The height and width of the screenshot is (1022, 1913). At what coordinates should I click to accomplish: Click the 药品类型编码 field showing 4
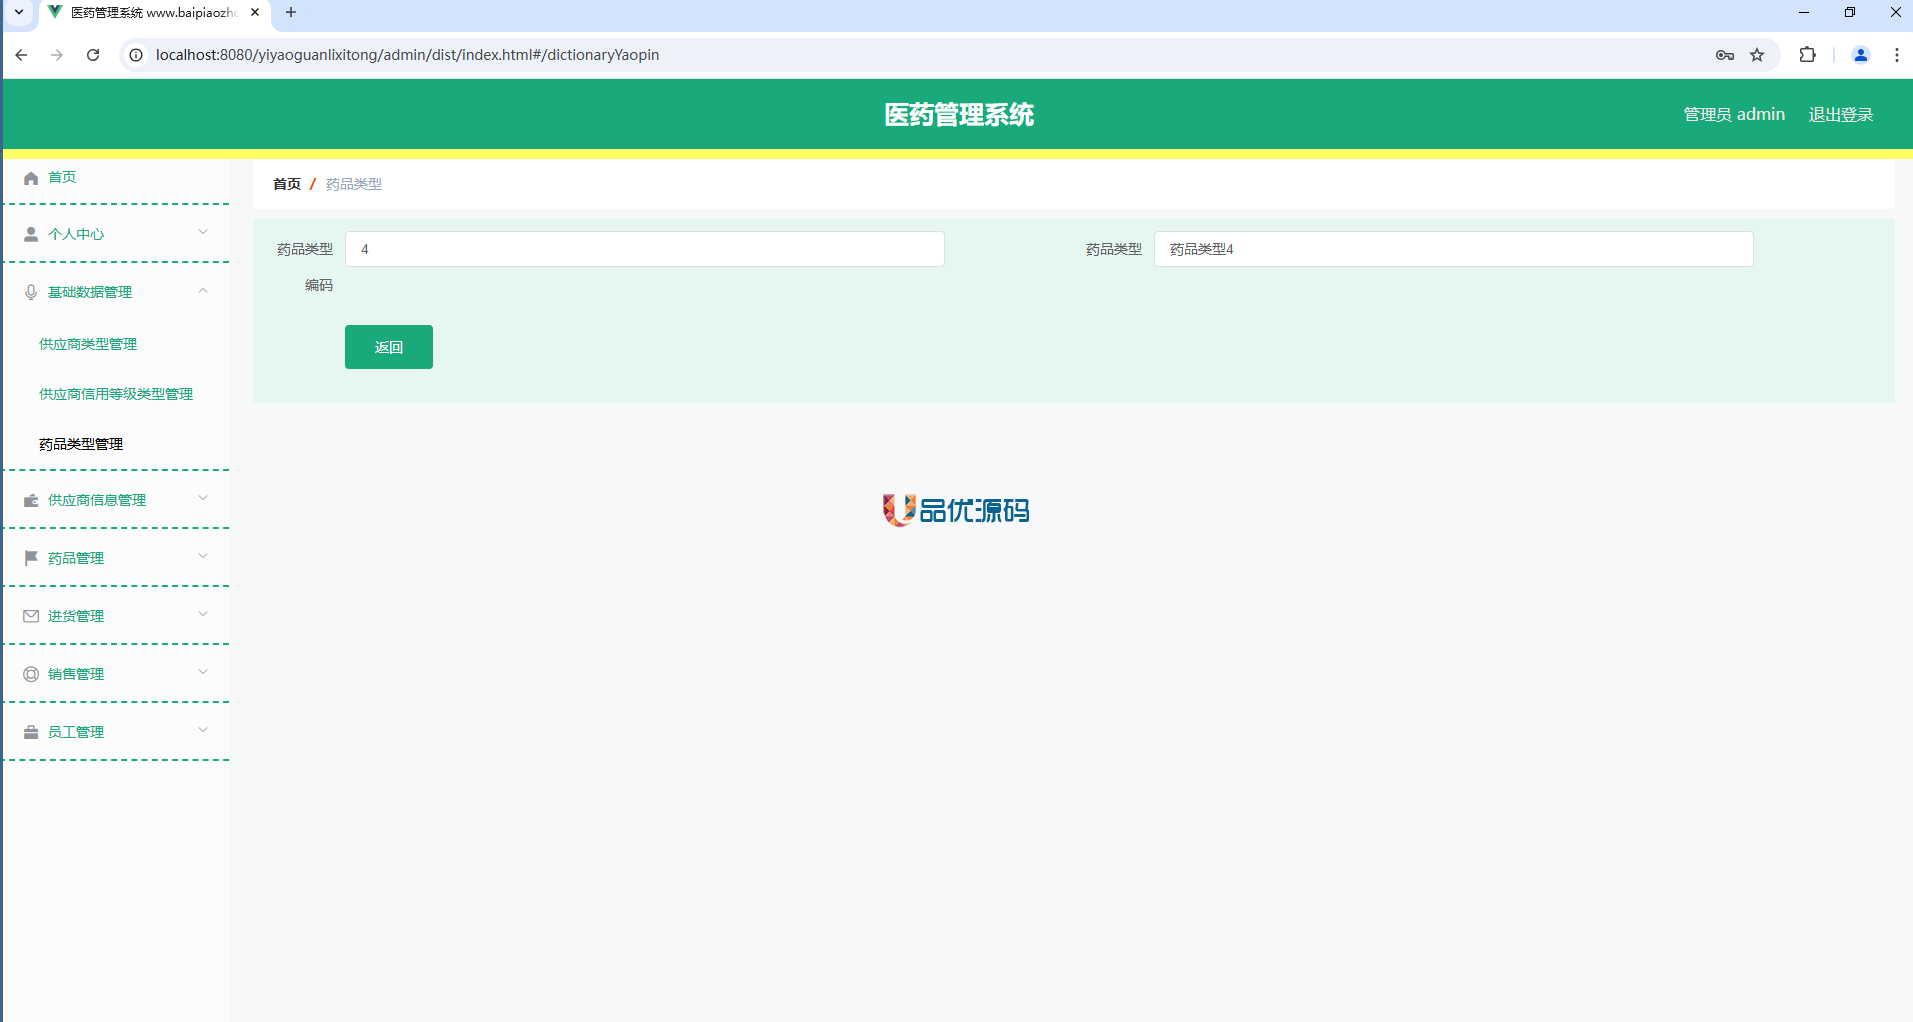(645, 249)
